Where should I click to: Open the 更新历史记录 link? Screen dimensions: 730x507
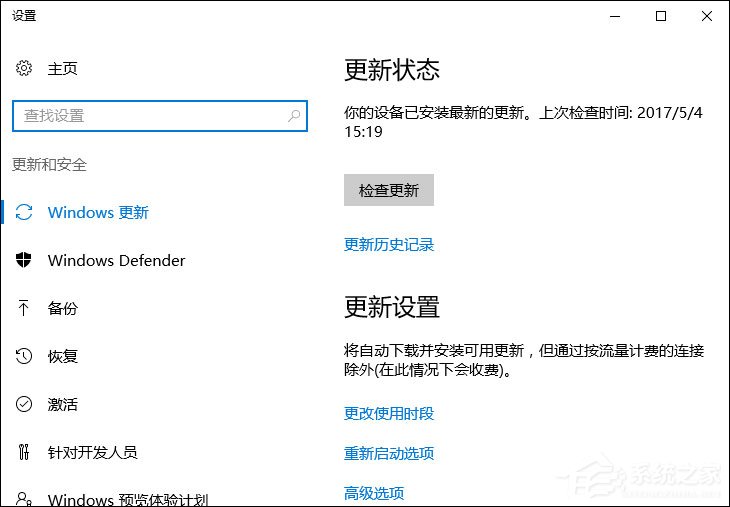[x=389, y=244]
